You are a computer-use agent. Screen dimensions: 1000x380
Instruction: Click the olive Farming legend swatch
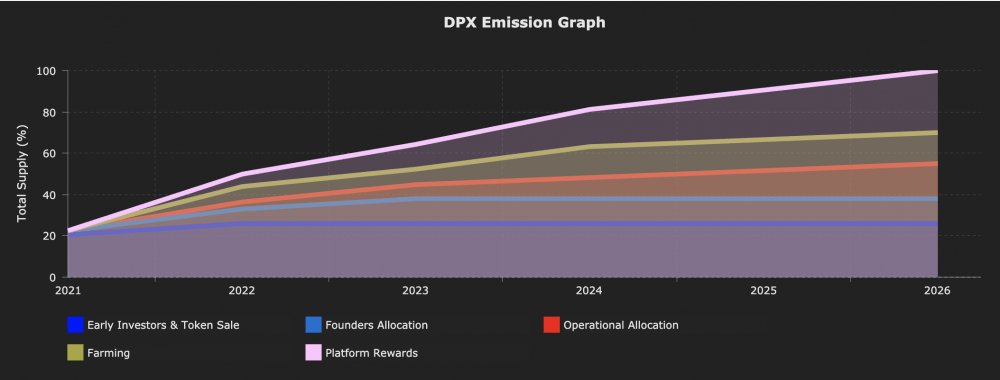[x=75, y=352]
